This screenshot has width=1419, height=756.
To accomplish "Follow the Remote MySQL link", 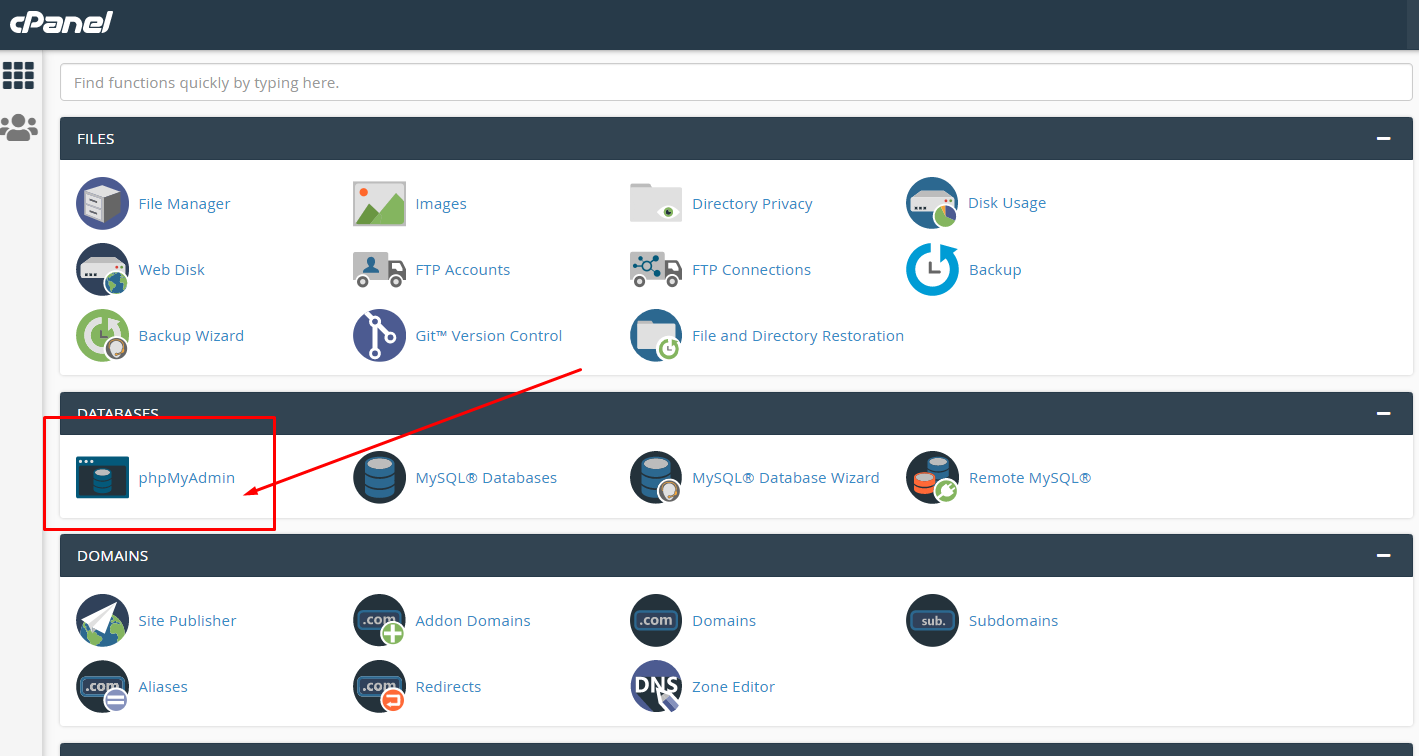I will point(1030,478).
